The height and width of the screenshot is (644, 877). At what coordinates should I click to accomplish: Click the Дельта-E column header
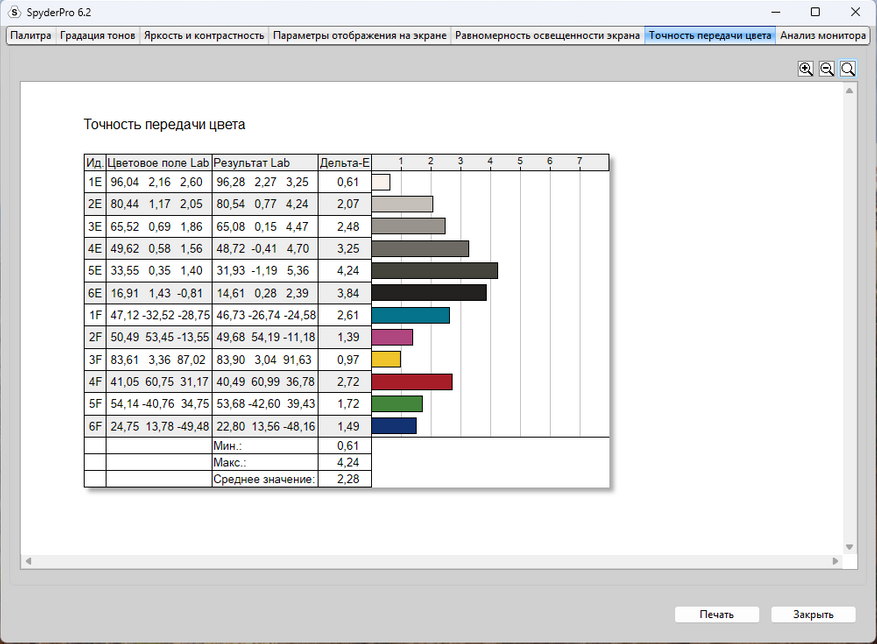coord(345,163)
